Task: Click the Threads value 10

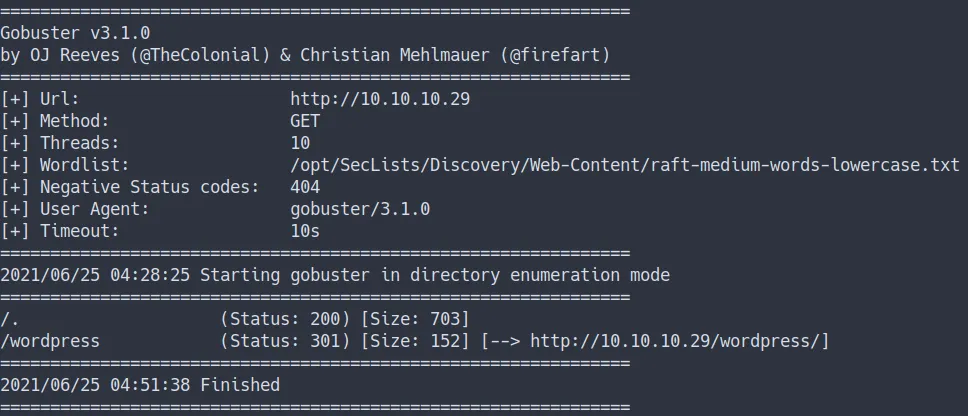Action: pyautogui.click(x=300, y=143)
